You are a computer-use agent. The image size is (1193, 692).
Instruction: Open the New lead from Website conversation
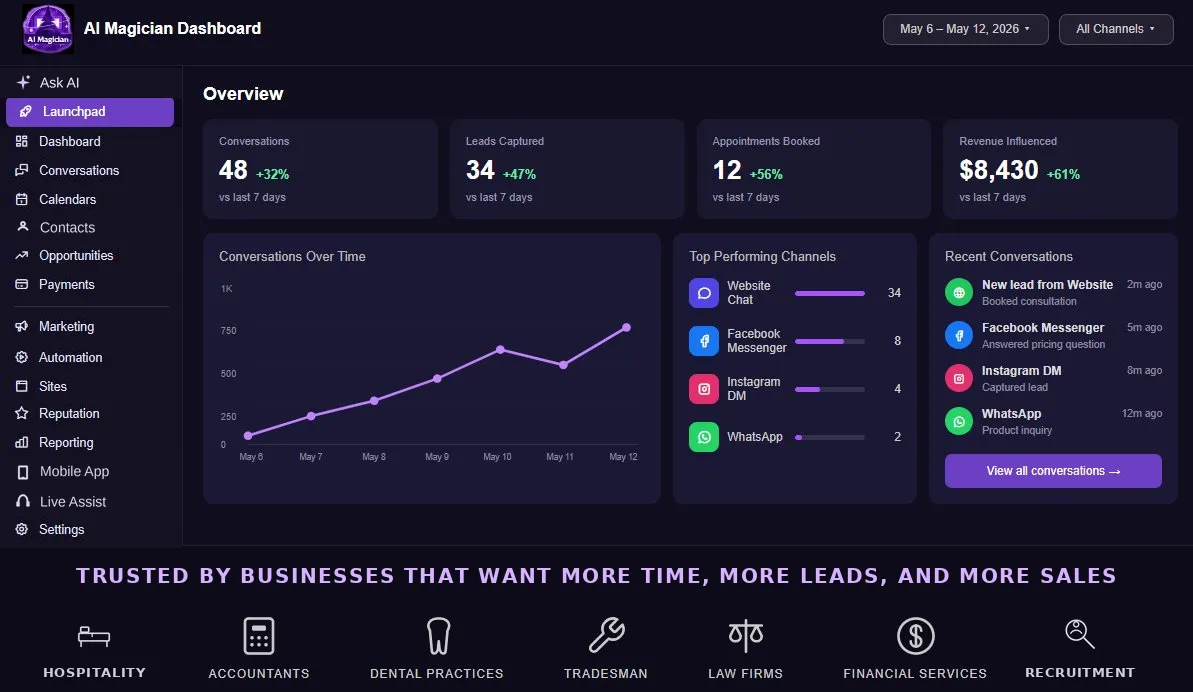click(x=1053, y=293)
